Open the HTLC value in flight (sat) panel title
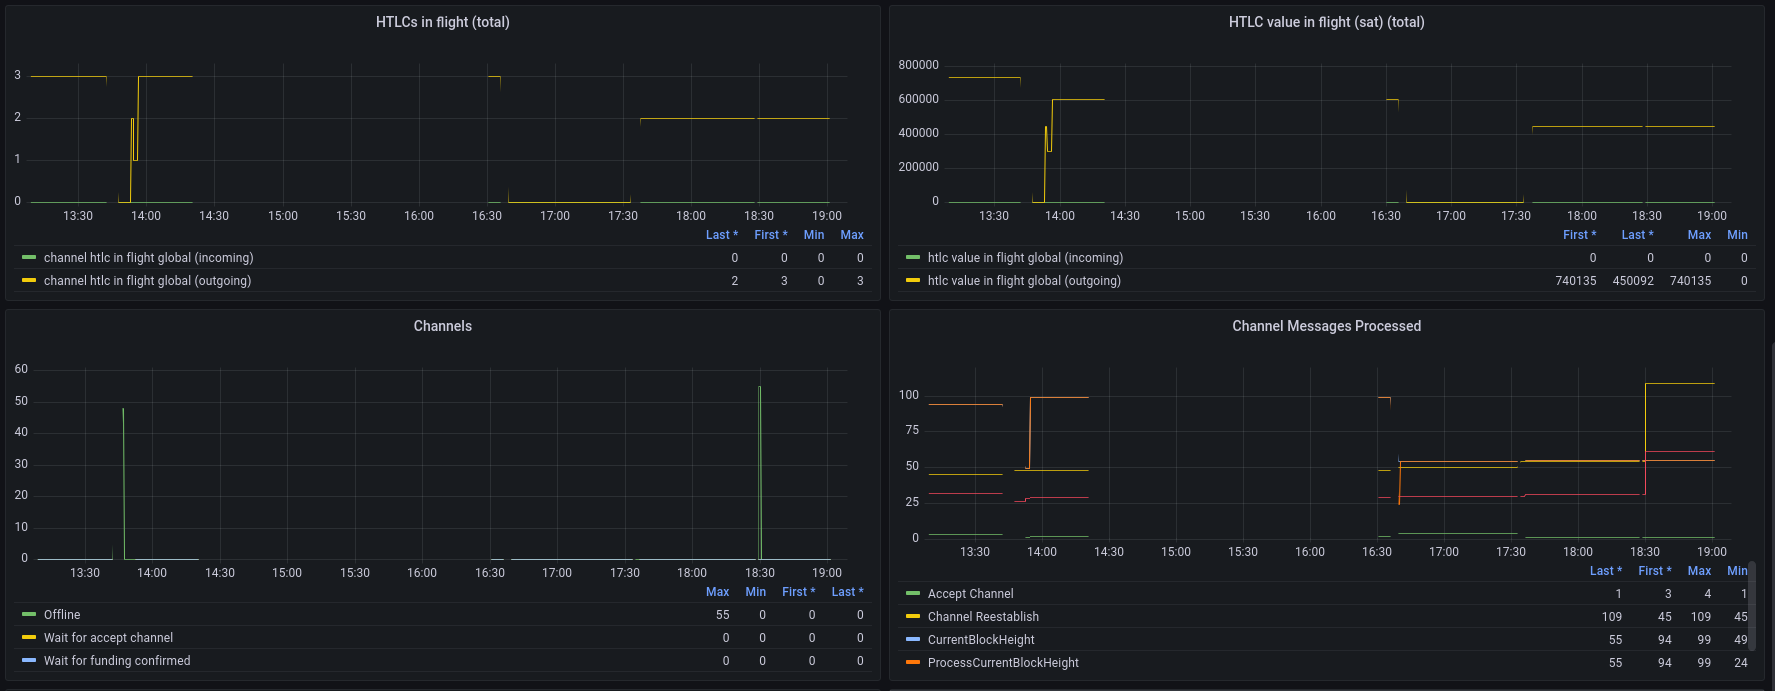Image resolution: width=1775 pixels, height=691 pixels. point(1326,22)
